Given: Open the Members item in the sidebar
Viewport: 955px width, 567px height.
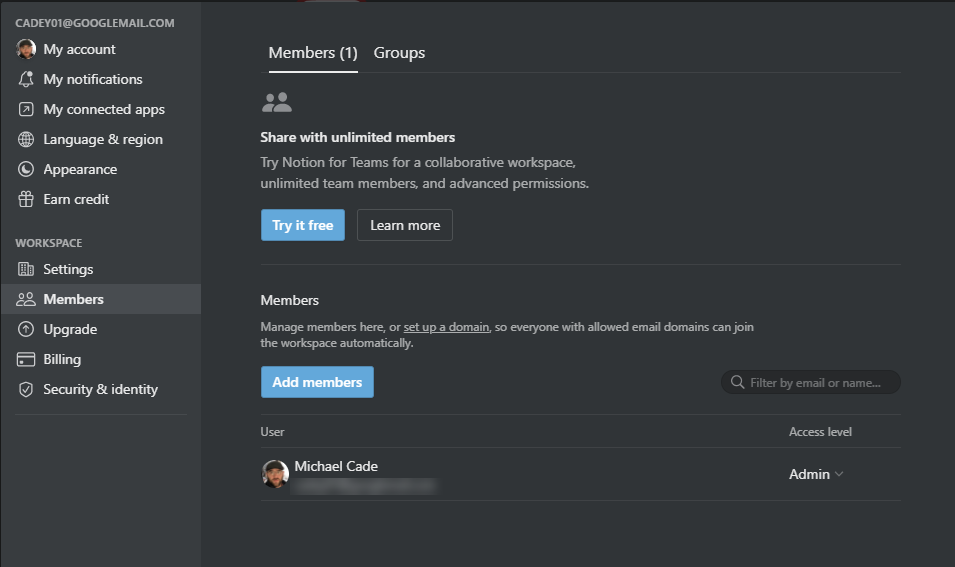Looking at the screenshot, I should coord(73,299).
